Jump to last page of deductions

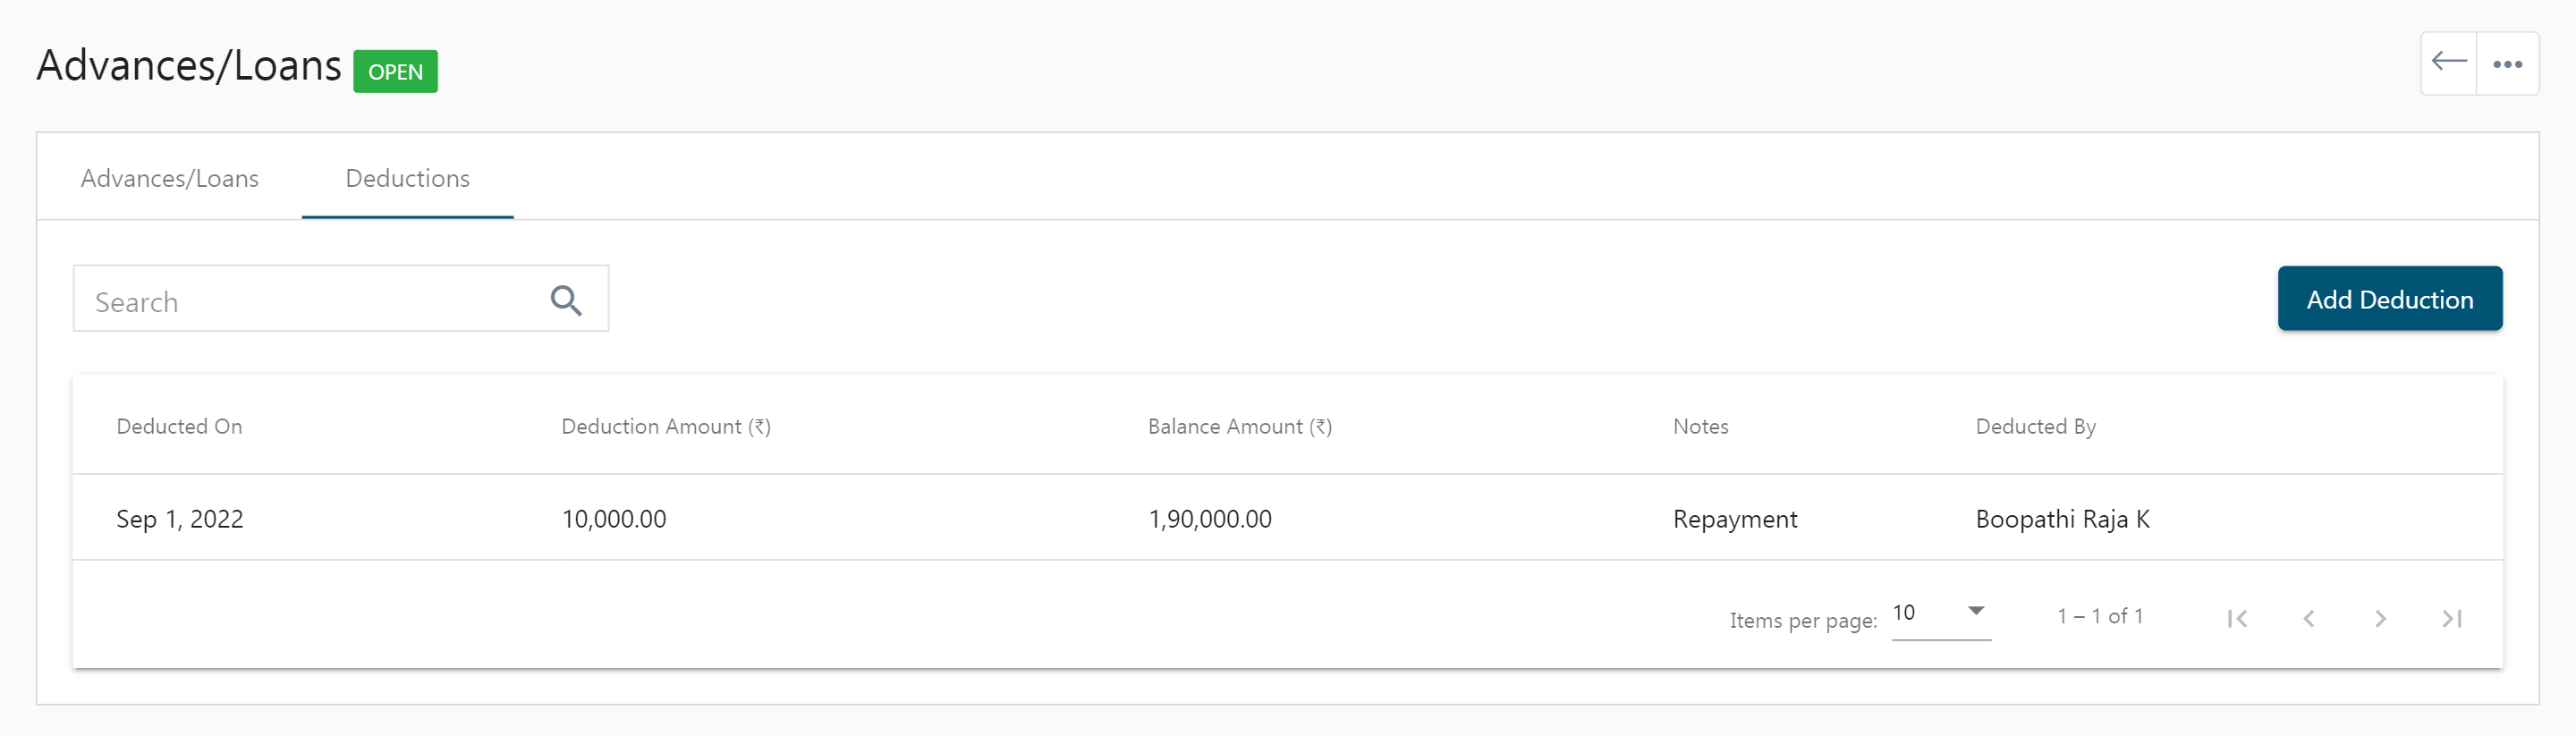click(2451, 619)
